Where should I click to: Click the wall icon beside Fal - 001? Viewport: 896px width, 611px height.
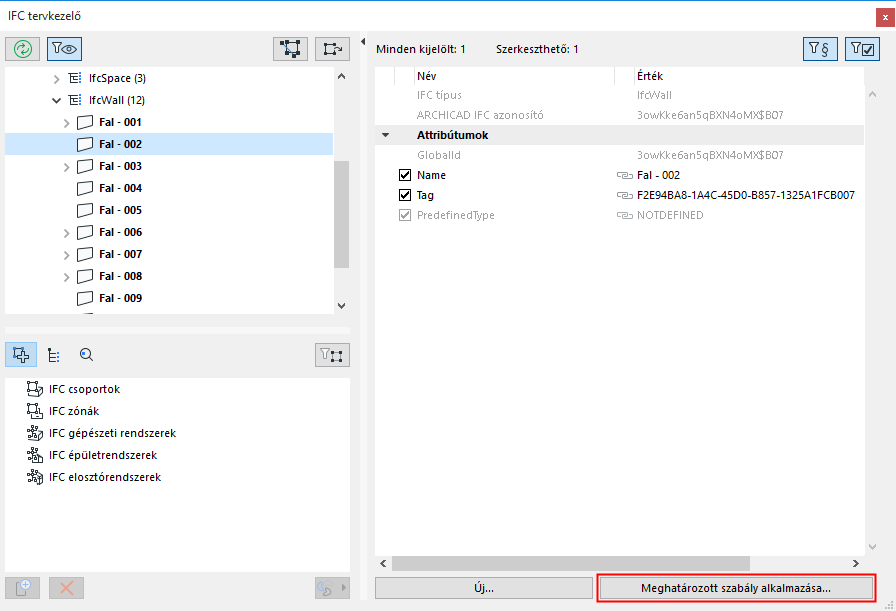pos(85,122)
